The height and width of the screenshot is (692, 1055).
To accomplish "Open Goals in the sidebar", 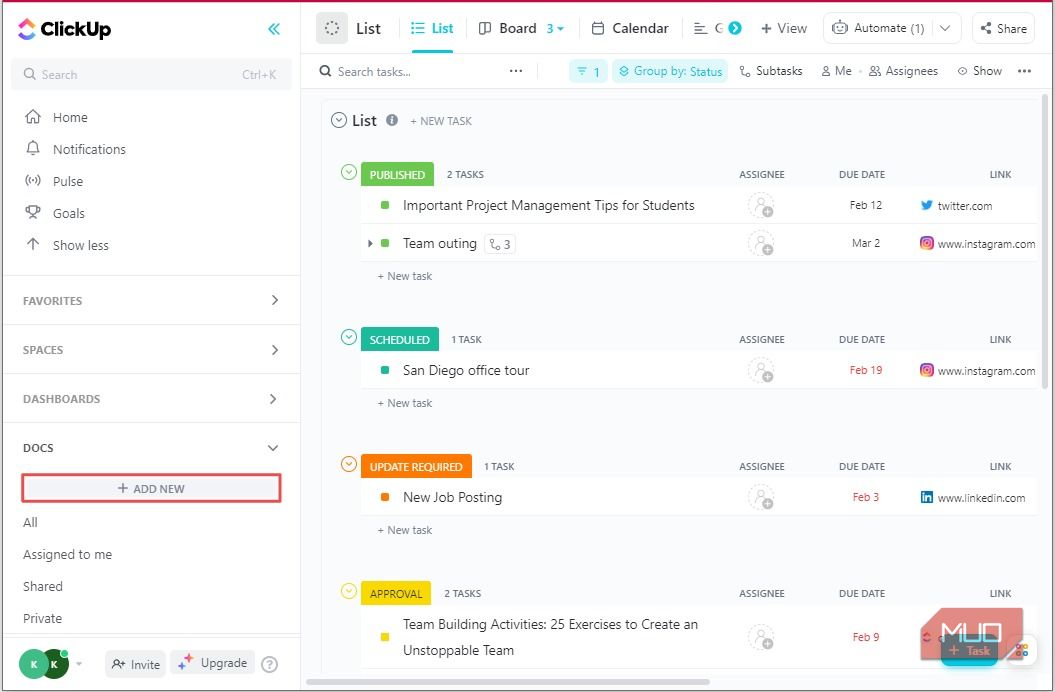I will click(x=69, y=213).
